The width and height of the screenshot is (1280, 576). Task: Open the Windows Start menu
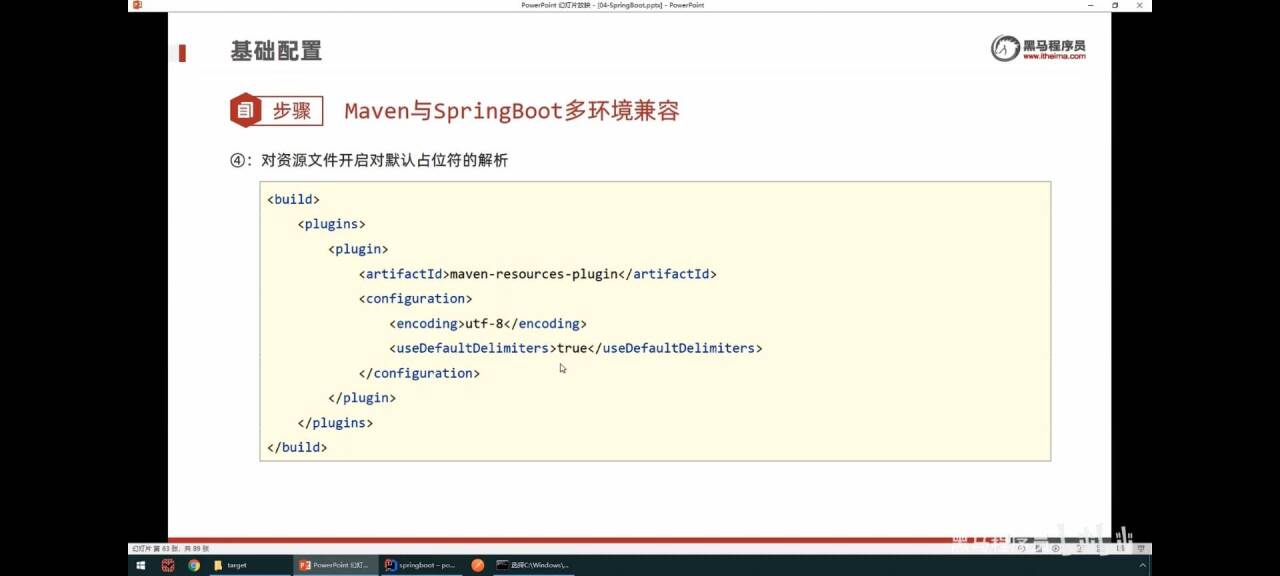coord(140,565)
